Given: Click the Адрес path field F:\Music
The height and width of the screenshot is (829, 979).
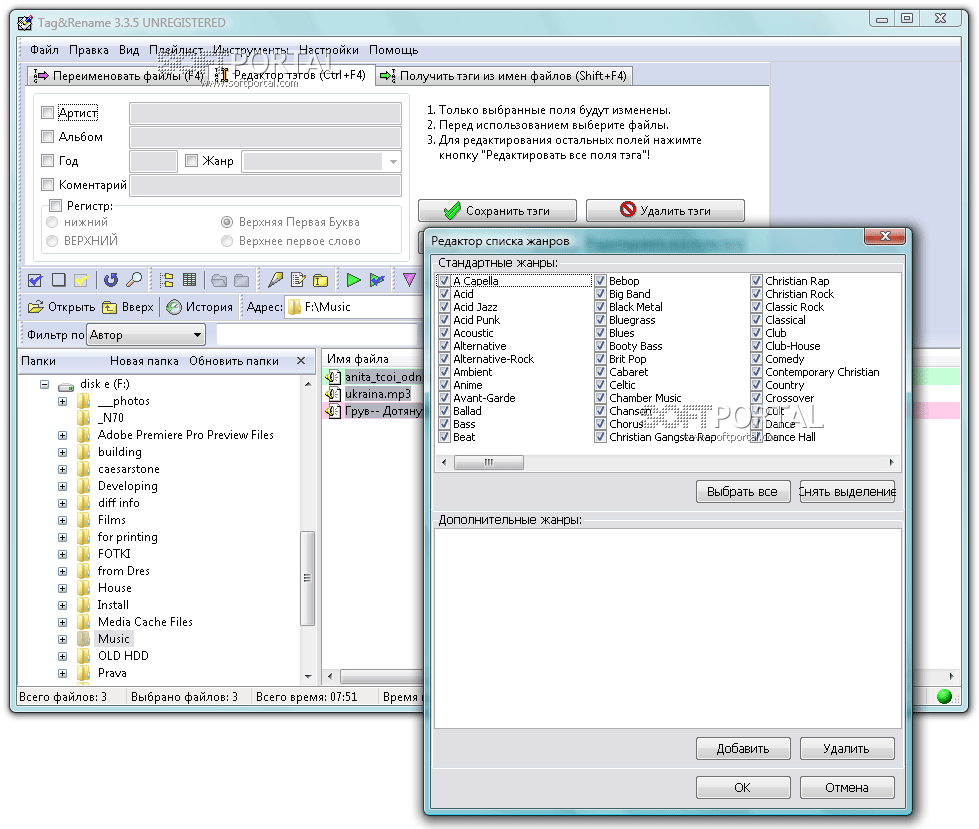Looking at the screenshot, I should click(355, 307).
